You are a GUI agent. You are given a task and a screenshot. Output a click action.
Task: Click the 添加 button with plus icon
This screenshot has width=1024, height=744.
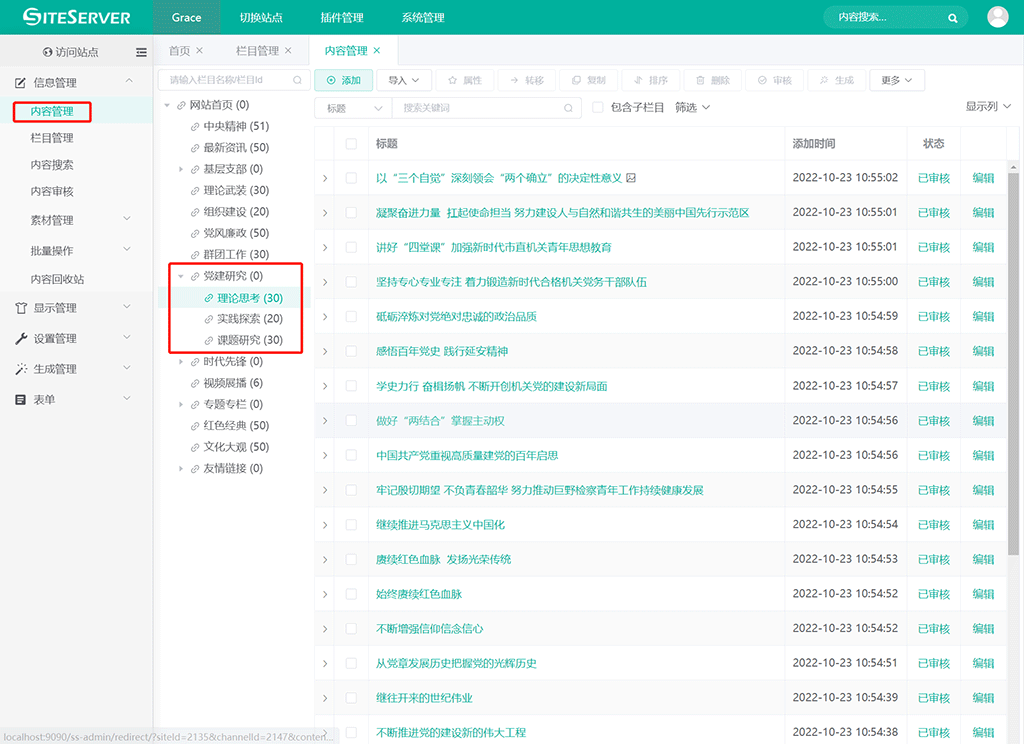click(343, 80)
